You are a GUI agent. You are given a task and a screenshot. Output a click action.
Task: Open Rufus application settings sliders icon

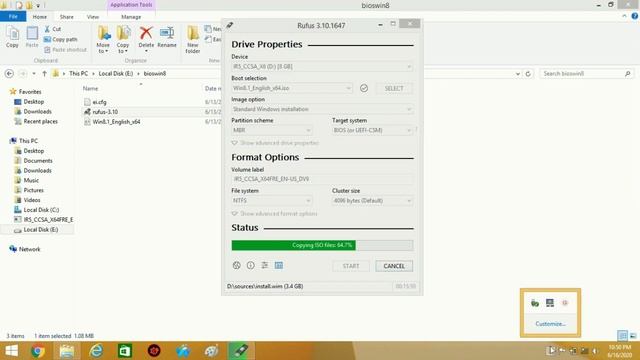[x=265, y=266]
